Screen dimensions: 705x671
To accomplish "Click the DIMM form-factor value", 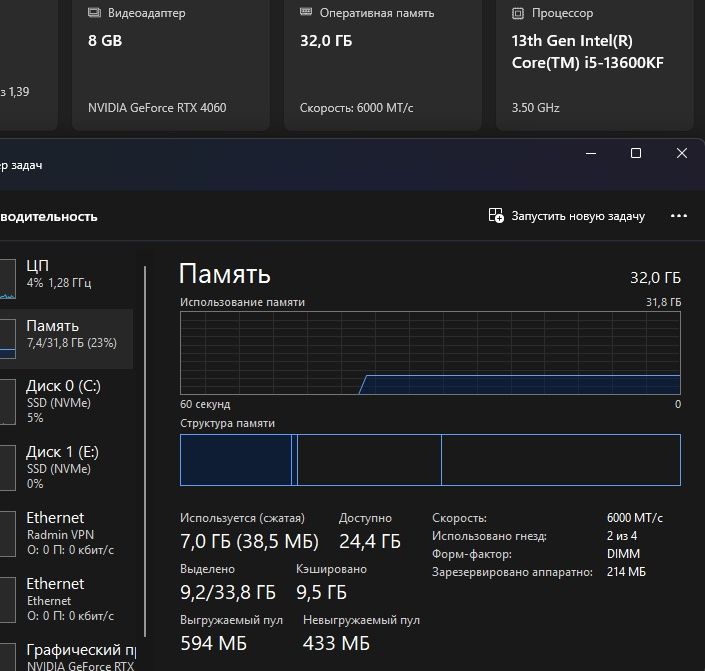I will [623, 554].
